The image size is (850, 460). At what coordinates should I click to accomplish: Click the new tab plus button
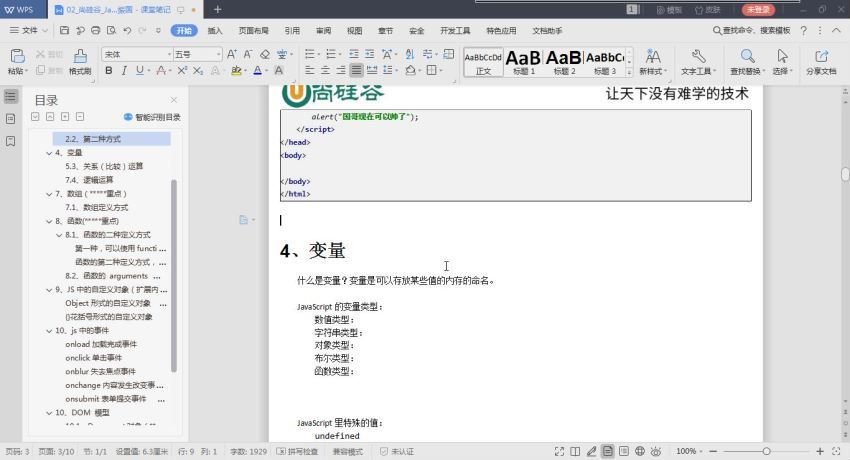[x=217, y=9]
